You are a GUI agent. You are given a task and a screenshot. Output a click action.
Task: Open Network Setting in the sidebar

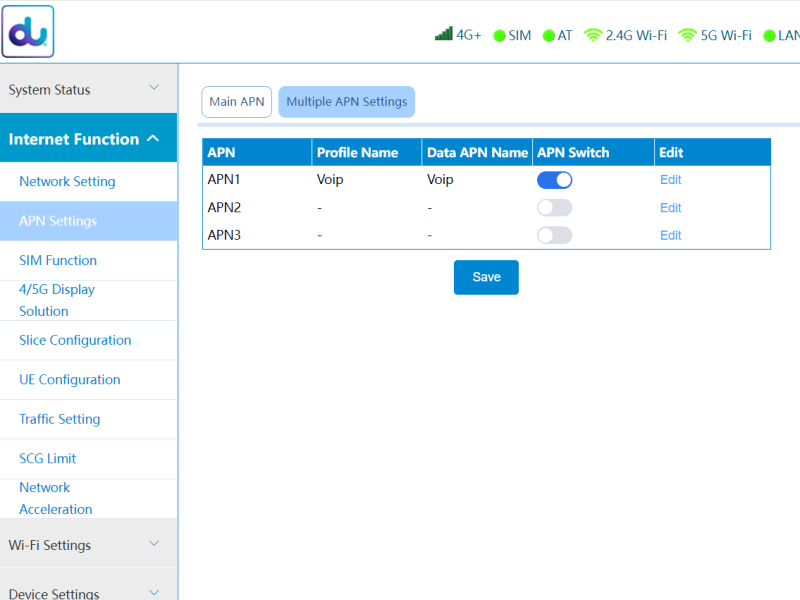pos(67,182)
